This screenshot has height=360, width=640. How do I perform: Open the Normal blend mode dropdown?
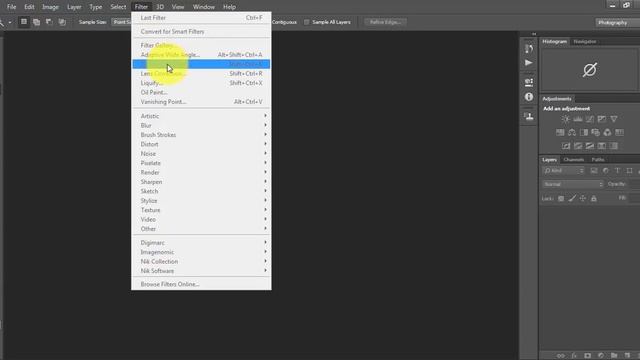[573, 184]
